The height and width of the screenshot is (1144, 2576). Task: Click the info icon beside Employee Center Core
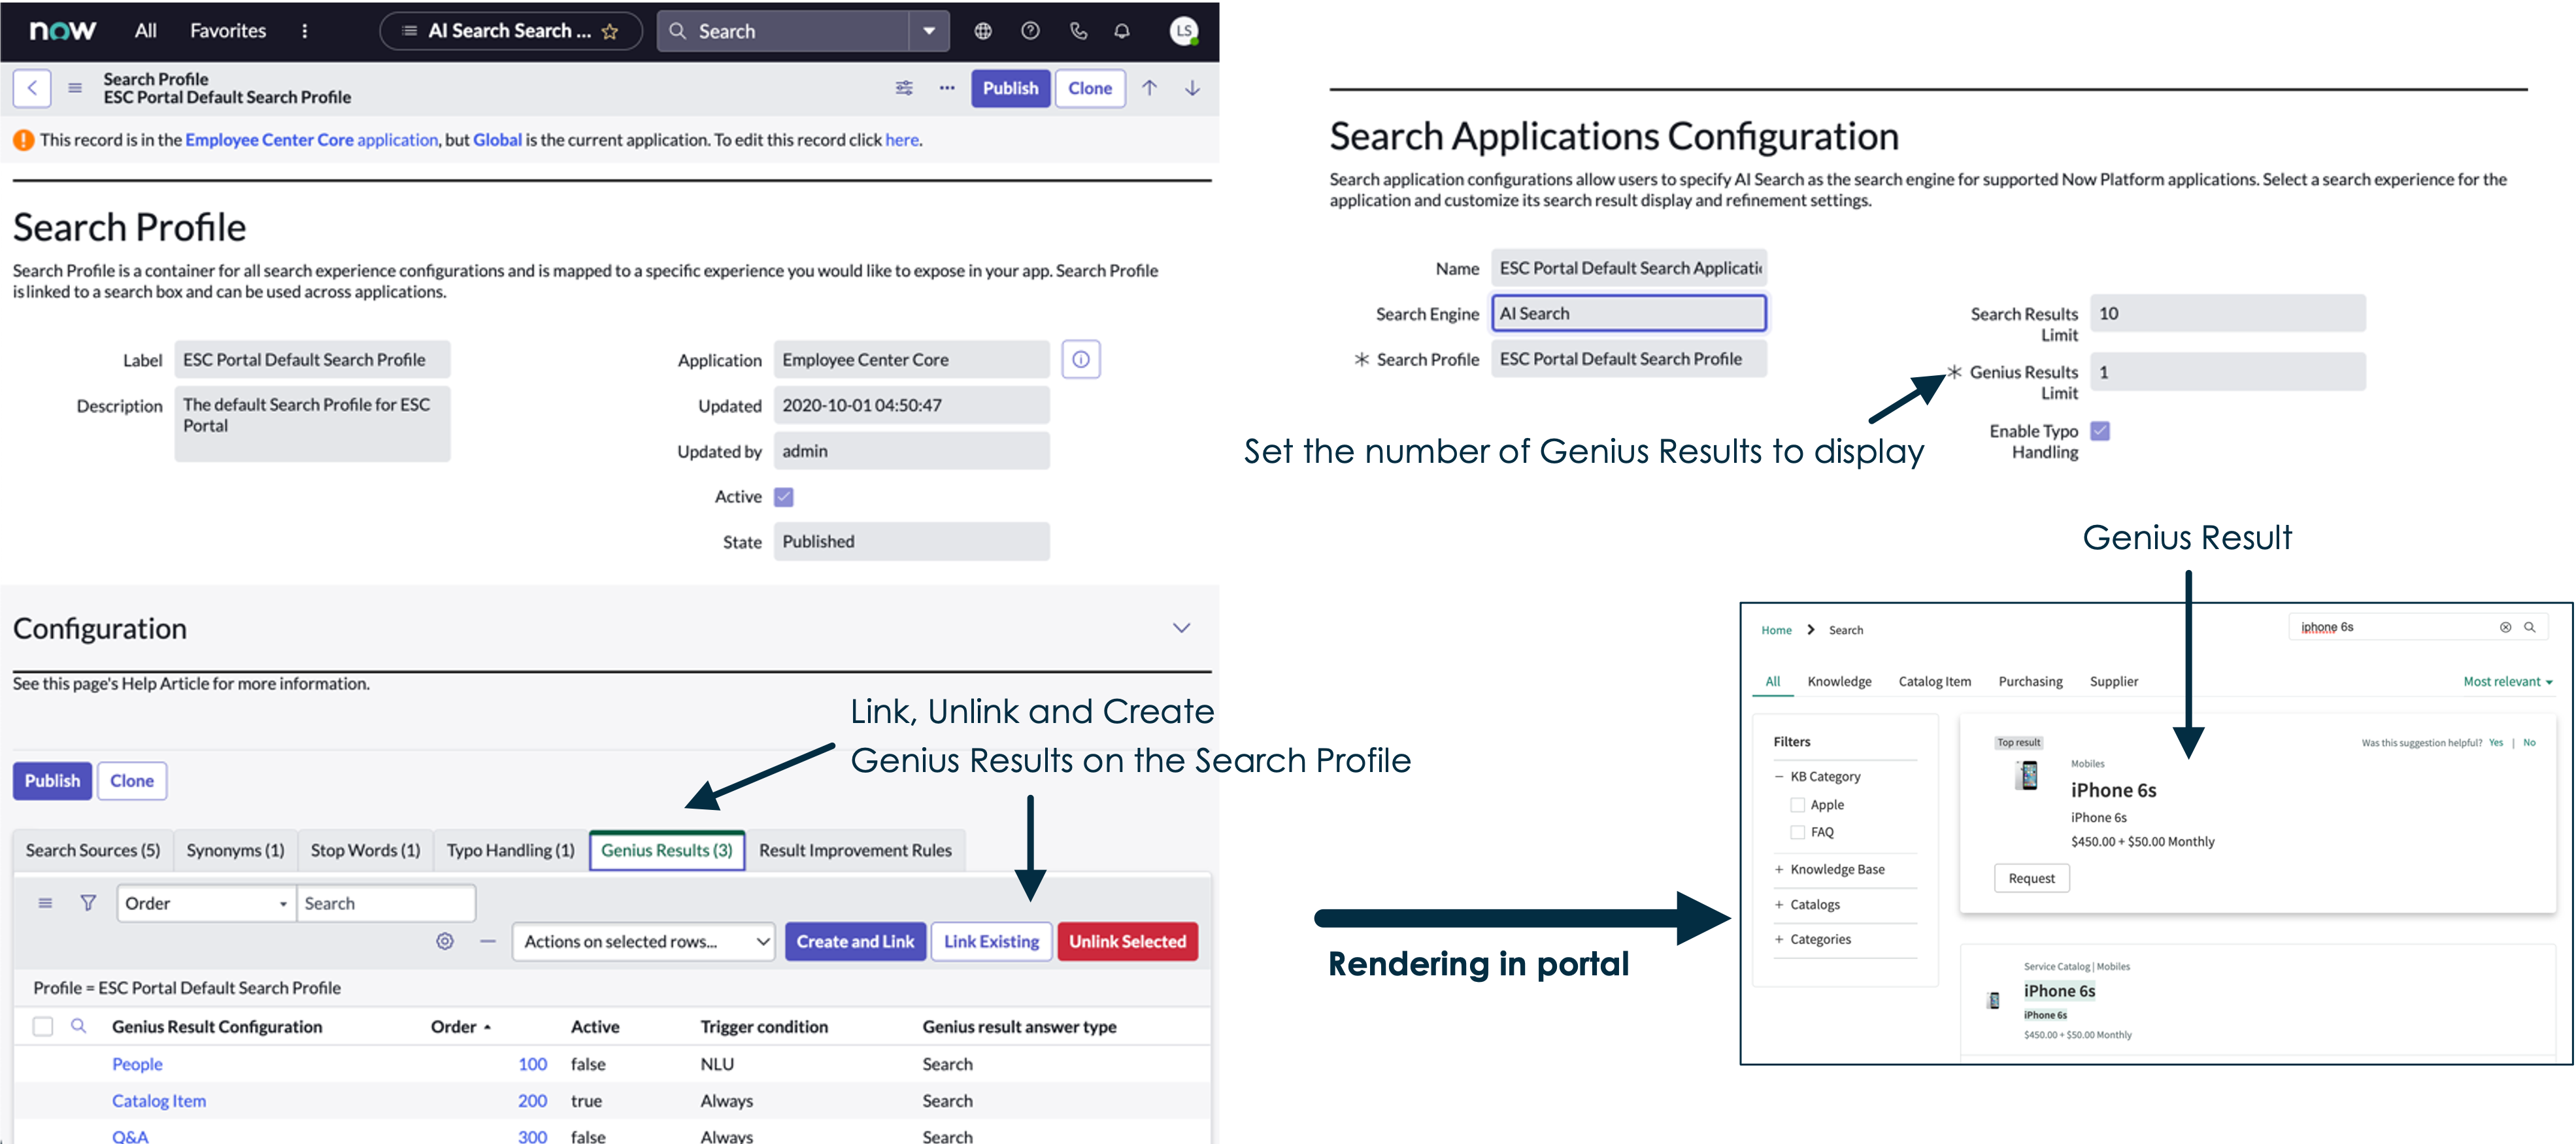pos(1081,359)
